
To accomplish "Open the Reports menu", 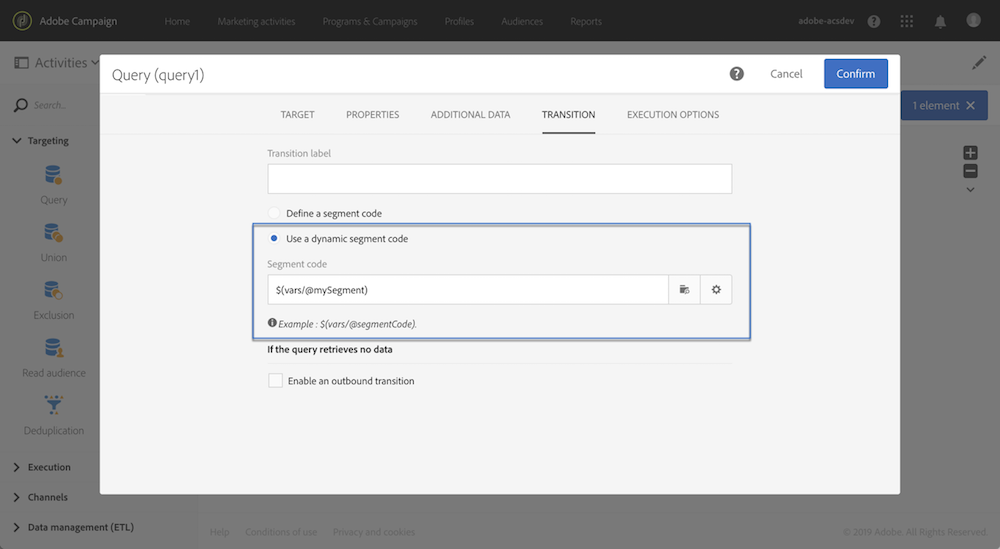I will point(586,21).
